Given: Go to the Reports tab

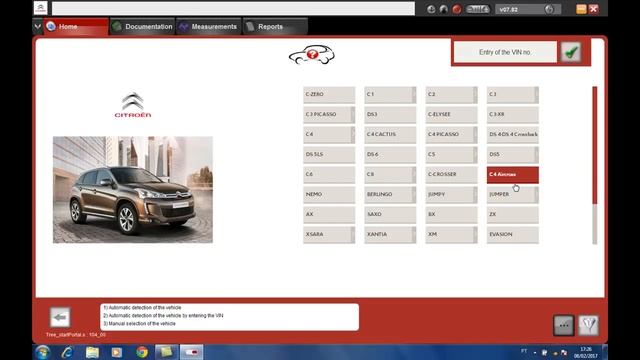Looking at the screenshot, I should pyautogui.click(x=275, y=27).
